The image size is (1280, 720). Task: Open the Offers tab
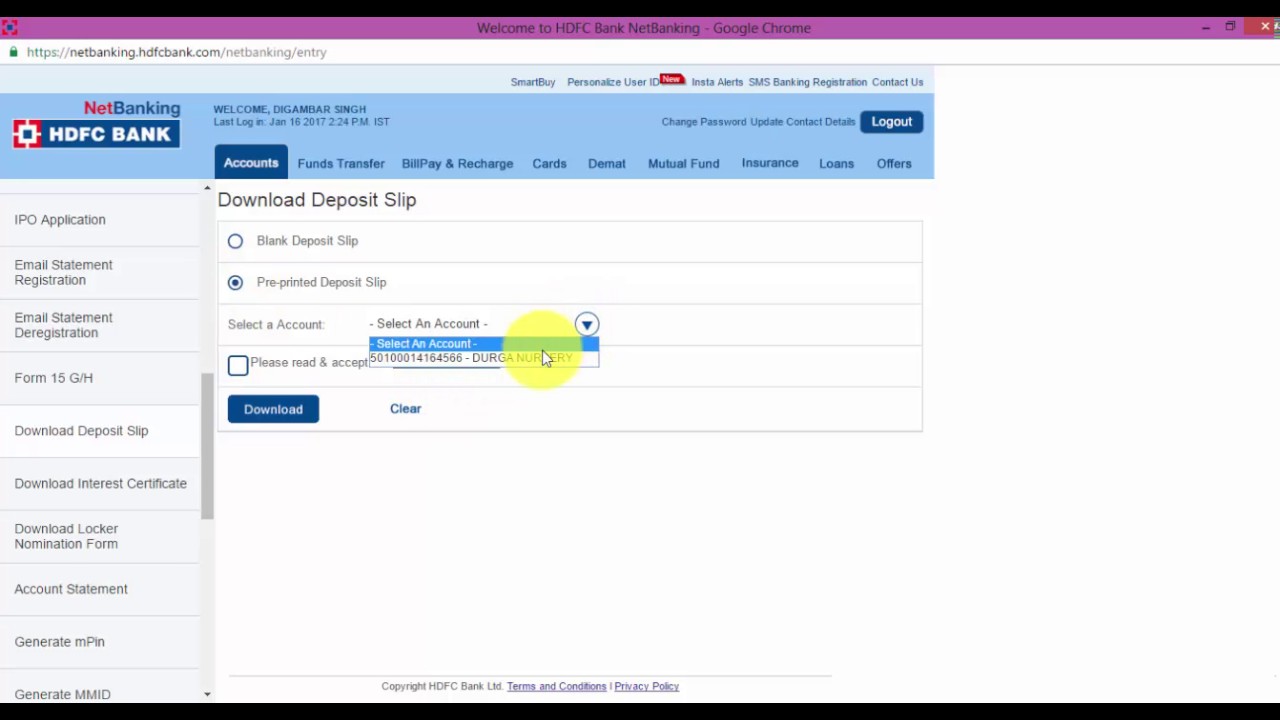click(x=894, y=164)
